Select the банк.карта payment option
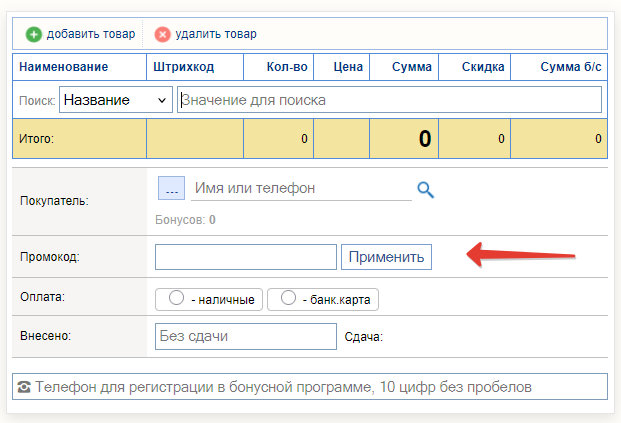Viewport: 621px width, 423px height. coord(323,299)
